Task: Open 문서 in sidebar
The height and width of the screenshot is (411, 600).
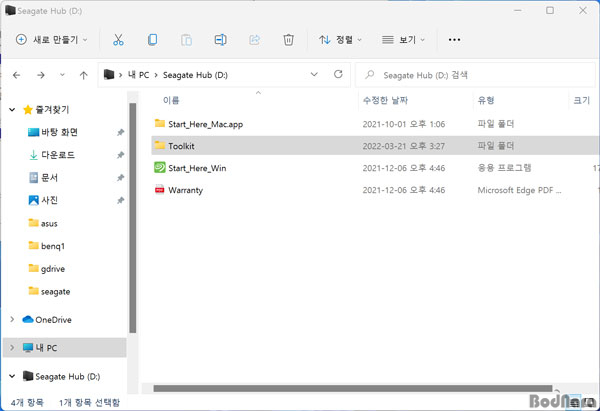Action: pyautogui.click(x=49, y=178)
